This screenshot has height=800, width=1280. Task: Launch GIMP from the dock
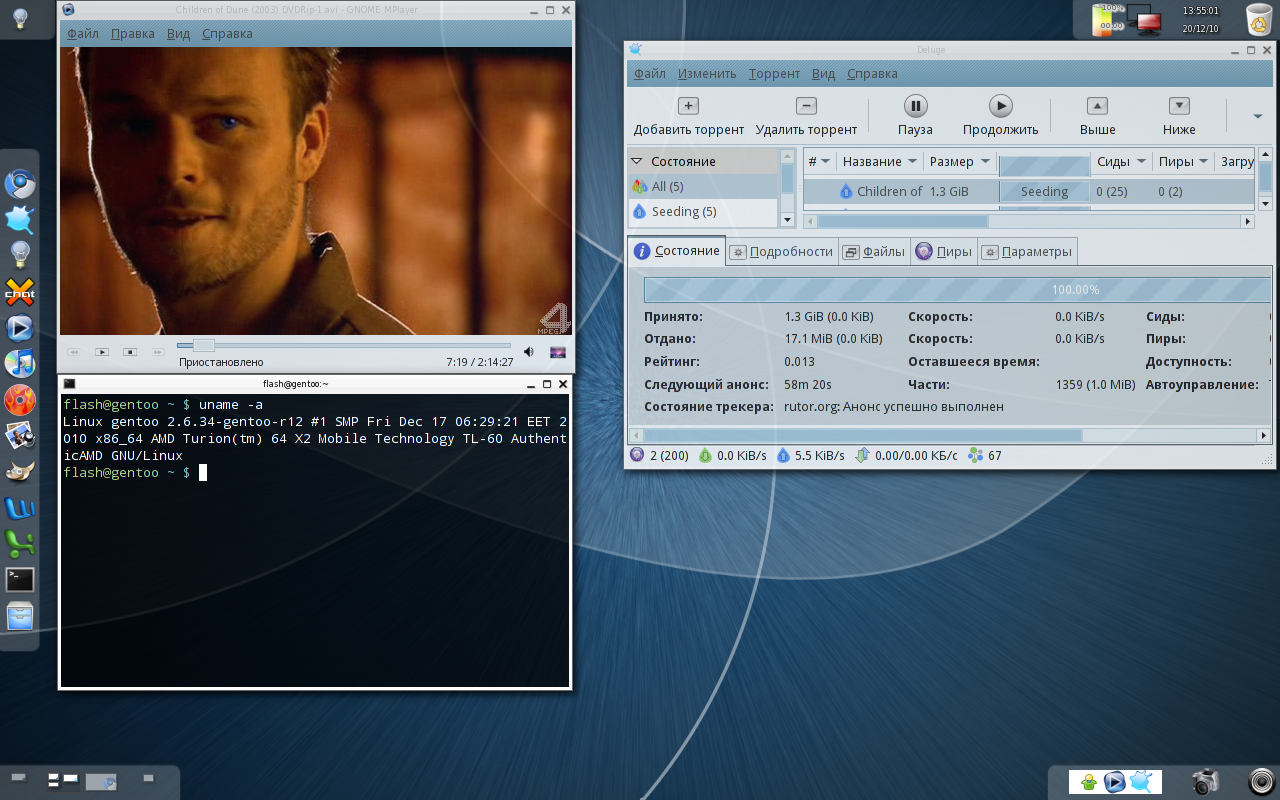point(20,472)
